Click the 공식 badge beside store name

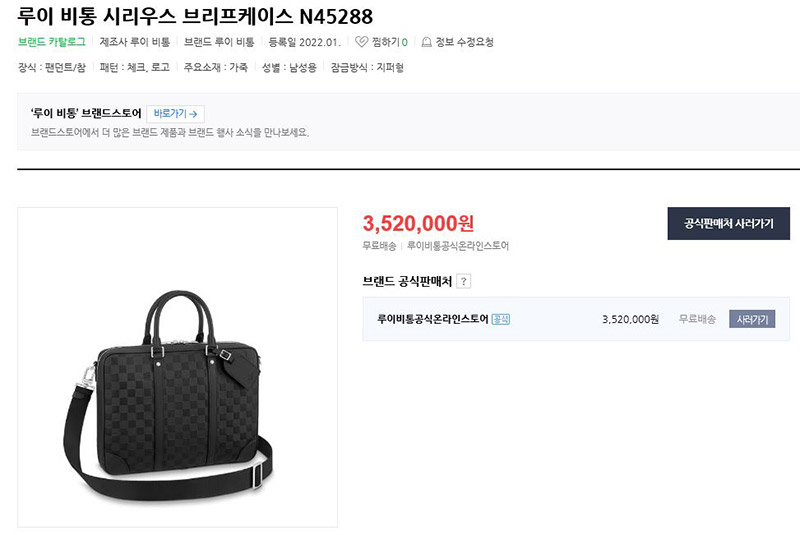tap(501, 319)
